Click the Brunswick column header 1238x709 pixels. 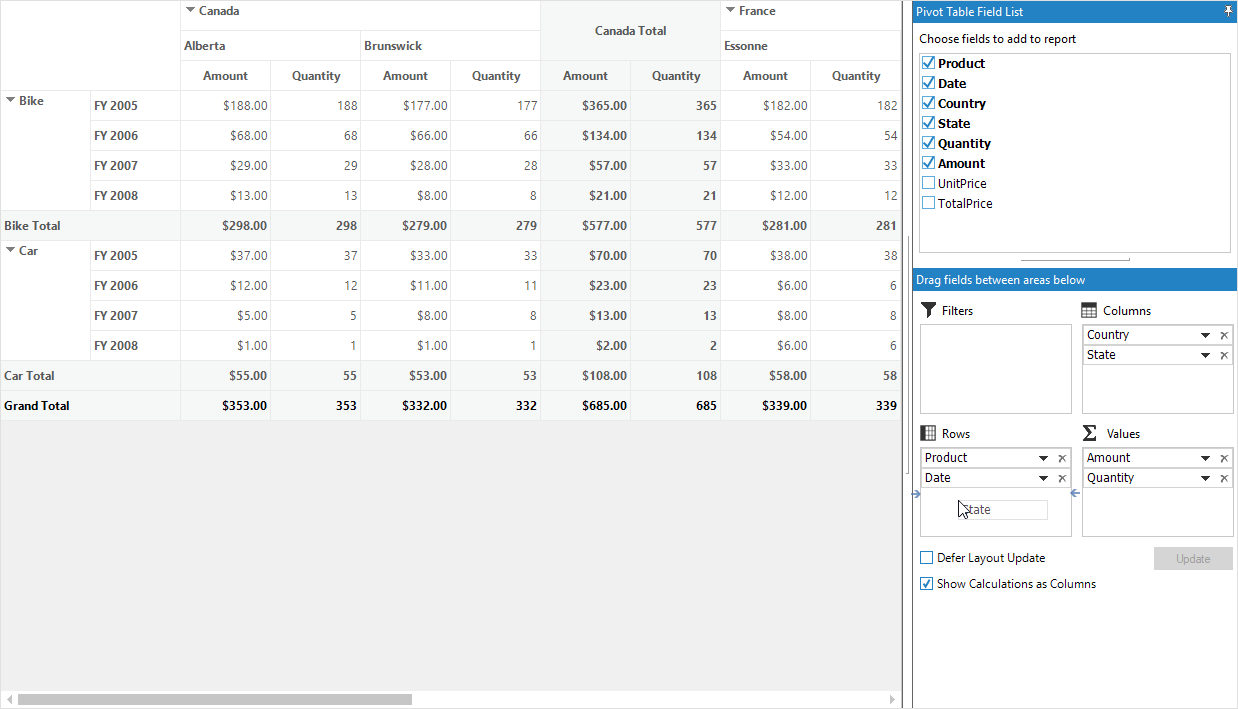tap(450, 46)
